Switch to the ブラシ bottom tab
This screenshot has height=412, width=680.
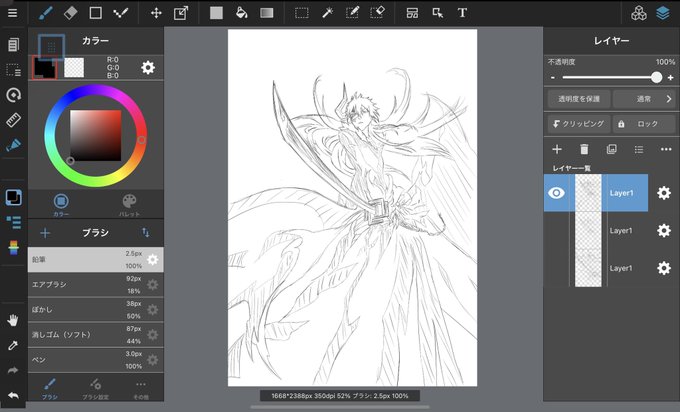49,388
